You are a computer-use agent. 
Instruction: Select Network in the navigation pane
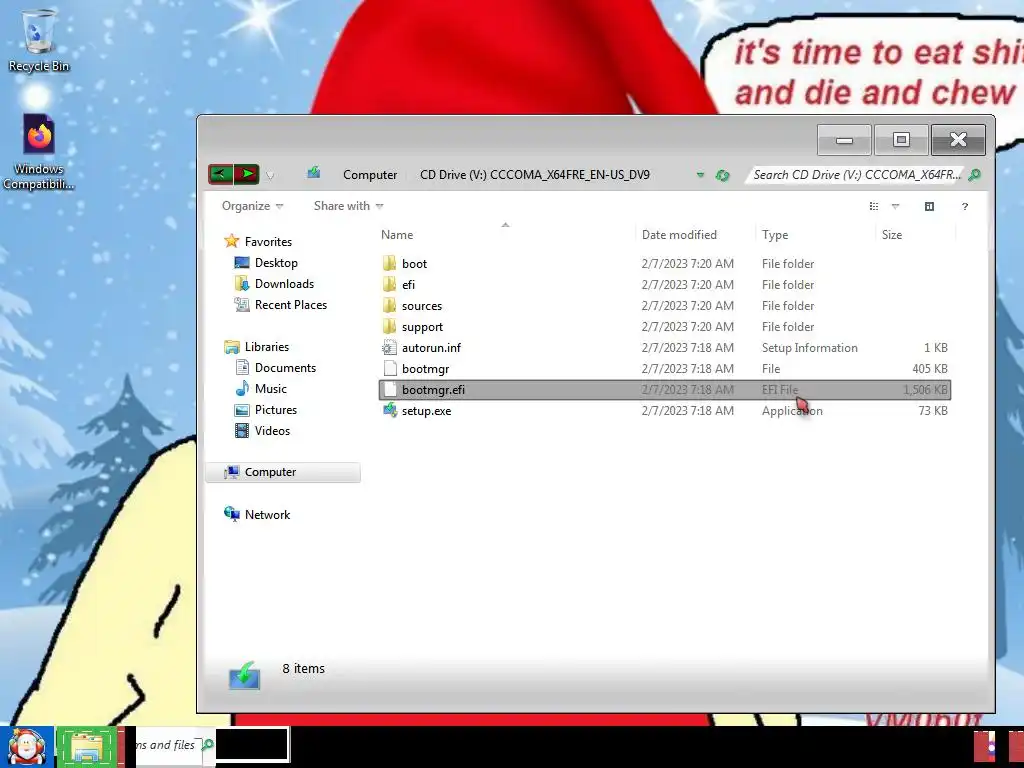[x=267, y=515]
